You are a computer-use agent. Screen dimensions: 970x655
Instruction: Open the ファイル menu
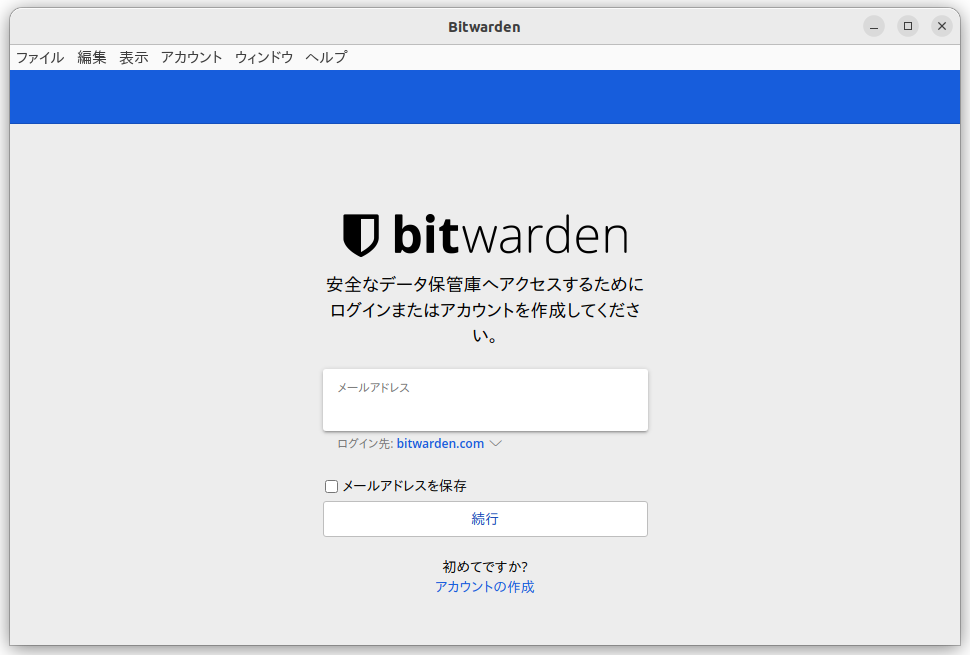(40, 58)
